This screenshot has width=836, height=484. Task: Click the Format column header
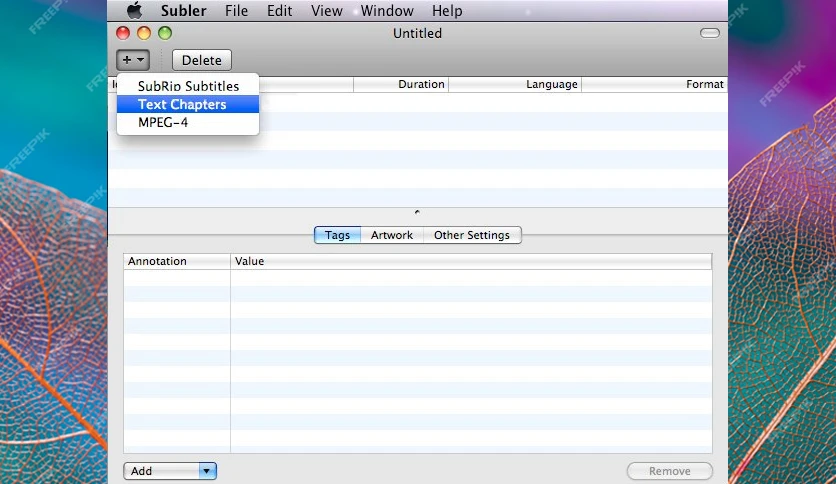[x=655, y=84]
